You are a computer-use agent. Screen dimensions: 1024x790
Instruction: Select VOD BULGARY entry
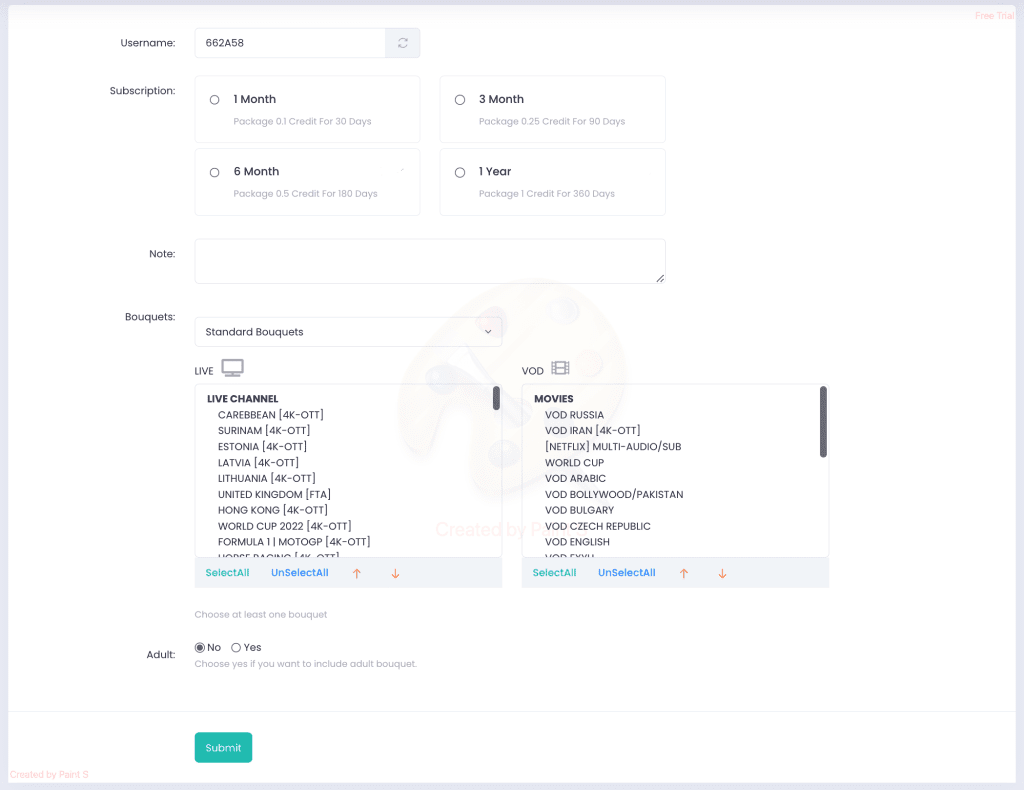579,510
